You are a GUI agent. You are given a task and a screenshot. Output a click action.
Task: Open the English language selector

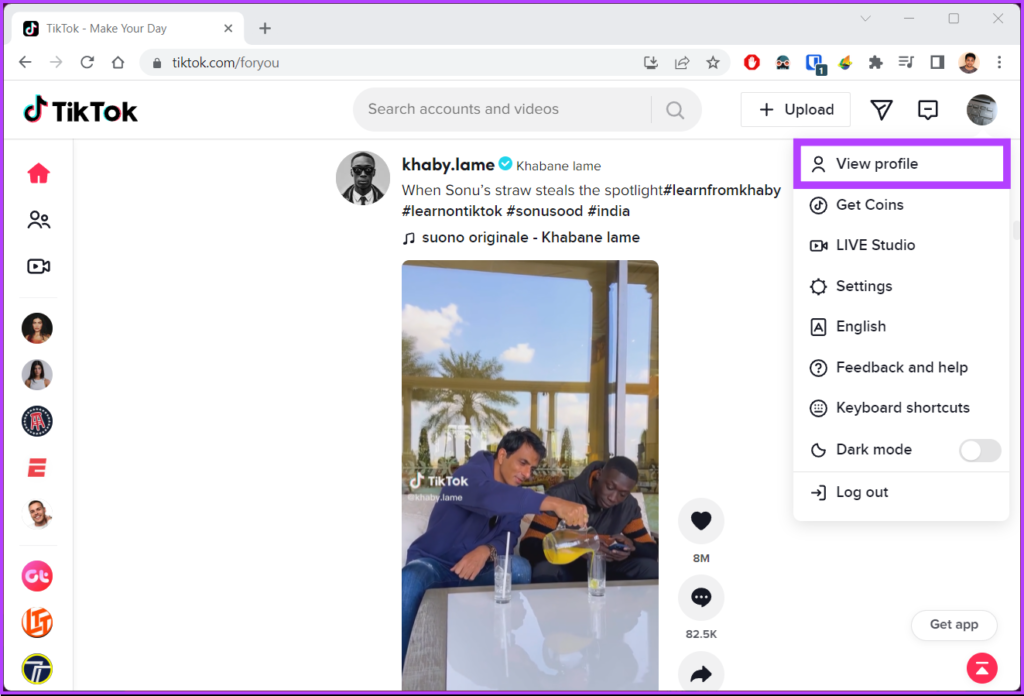[x=860, y=327]
